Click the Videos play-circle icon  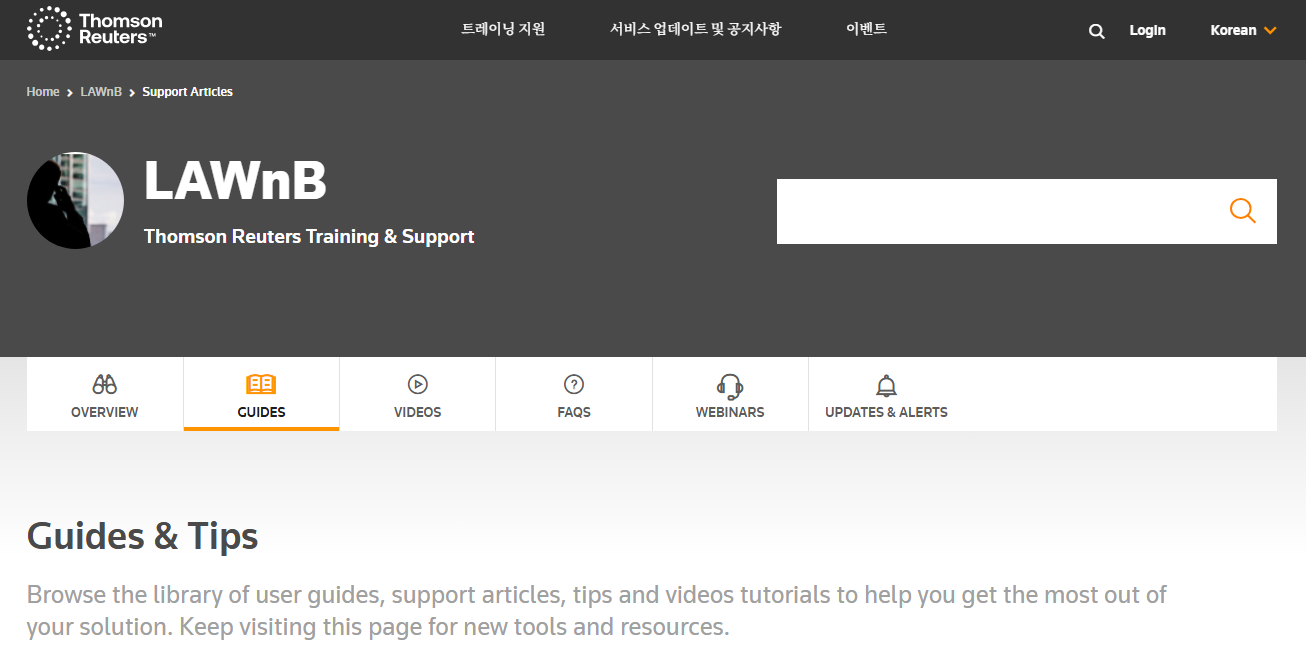pyautogui.click(x=418, y=384)
